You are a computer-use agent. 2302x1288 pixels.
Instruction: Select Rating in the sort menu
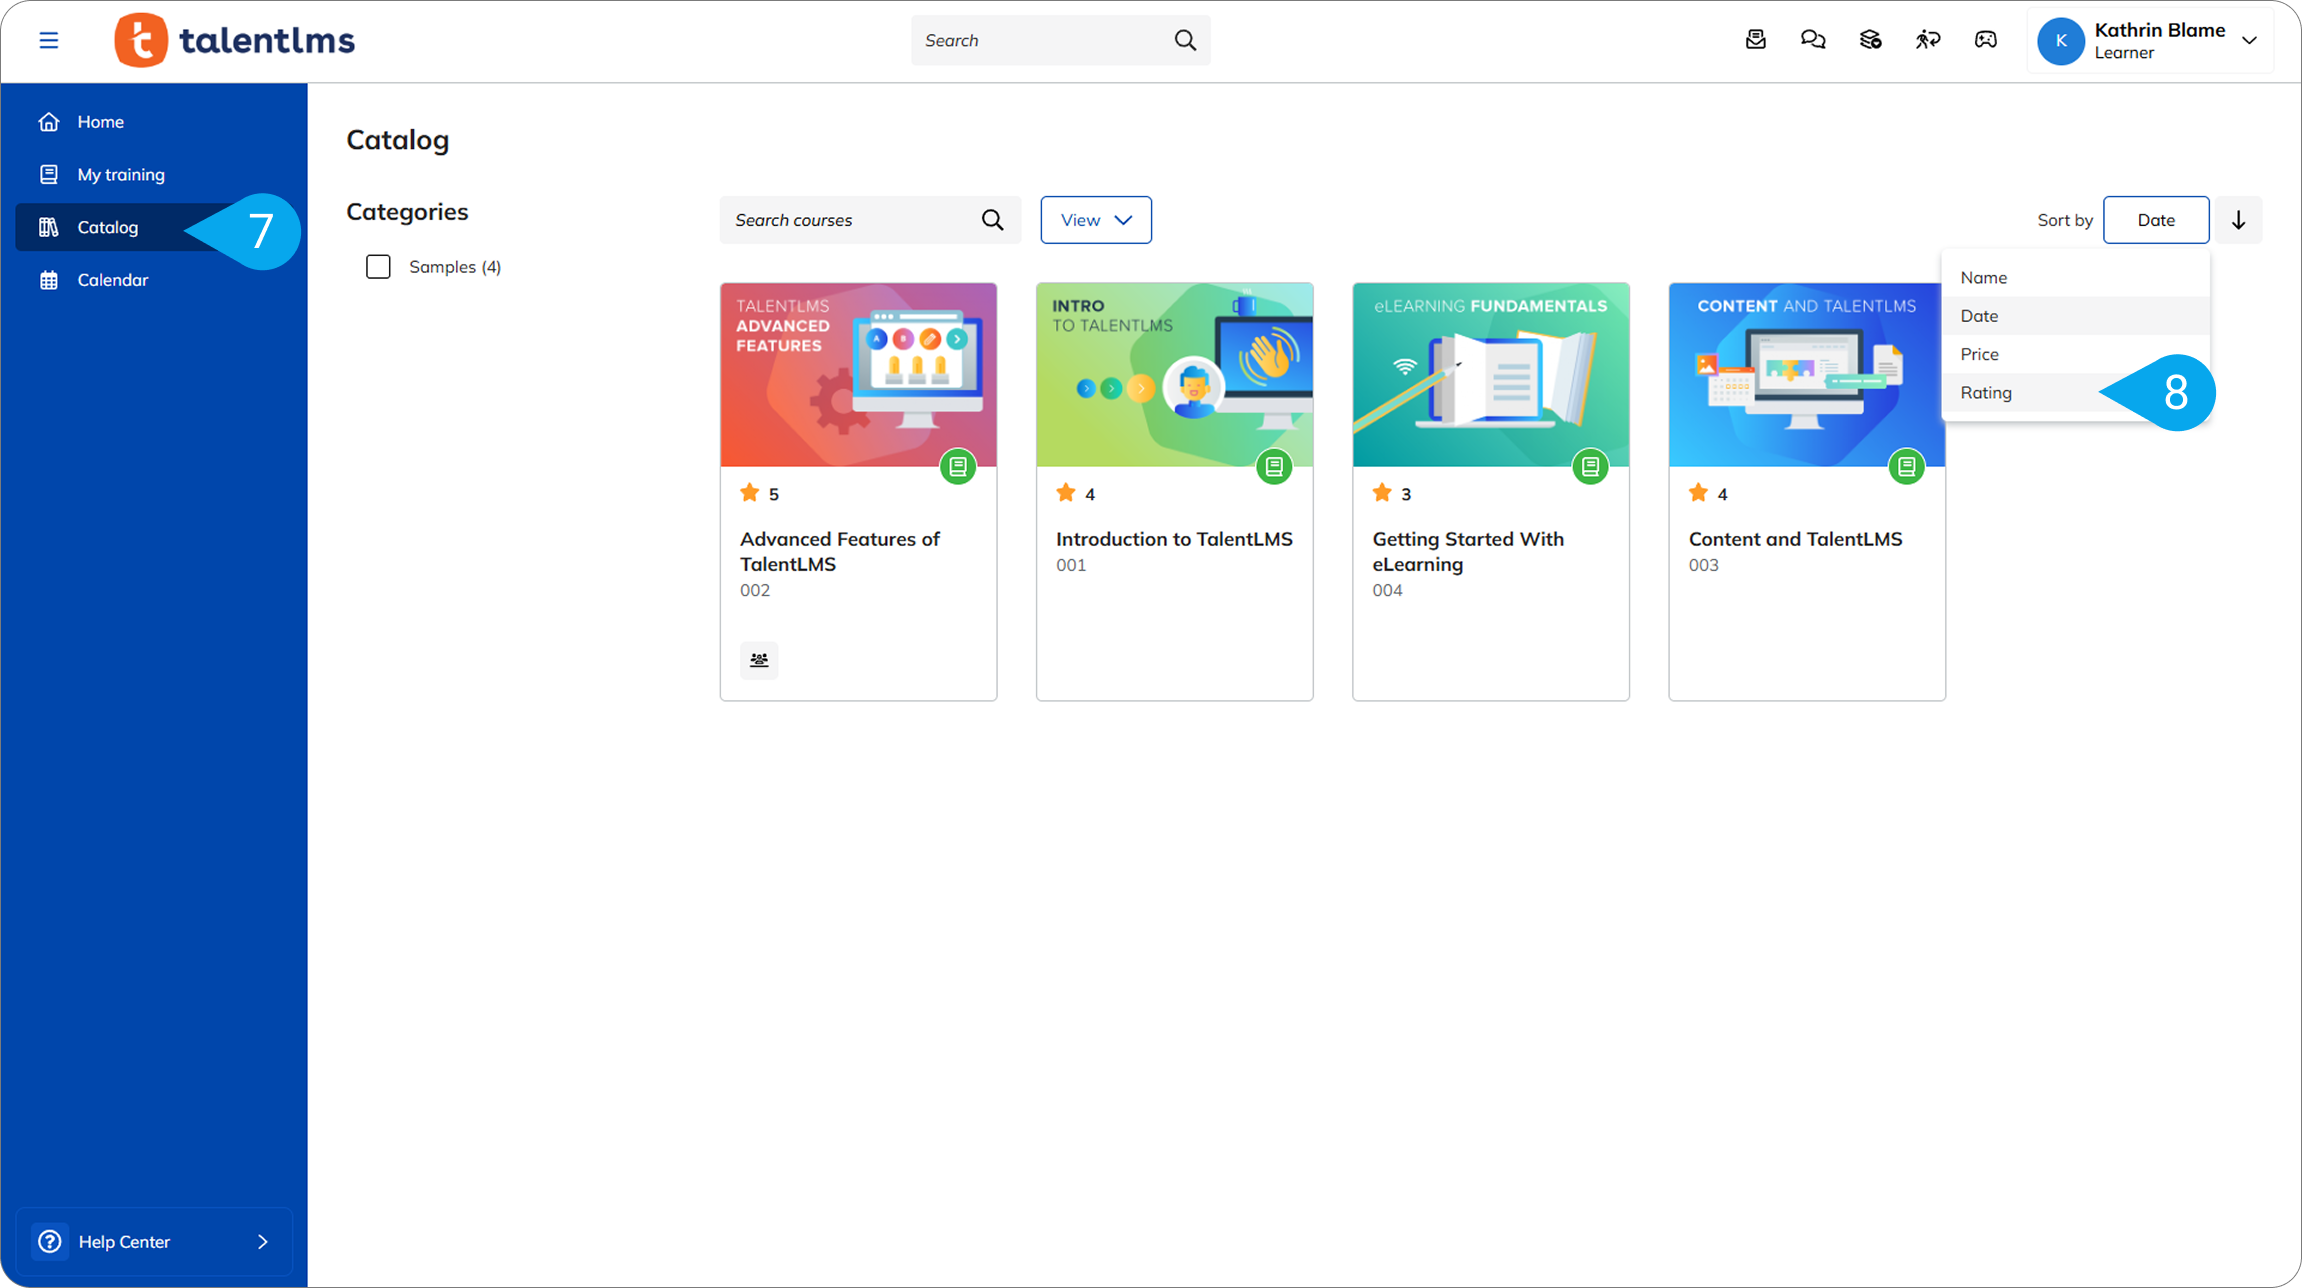click(x=1986, y=393)
